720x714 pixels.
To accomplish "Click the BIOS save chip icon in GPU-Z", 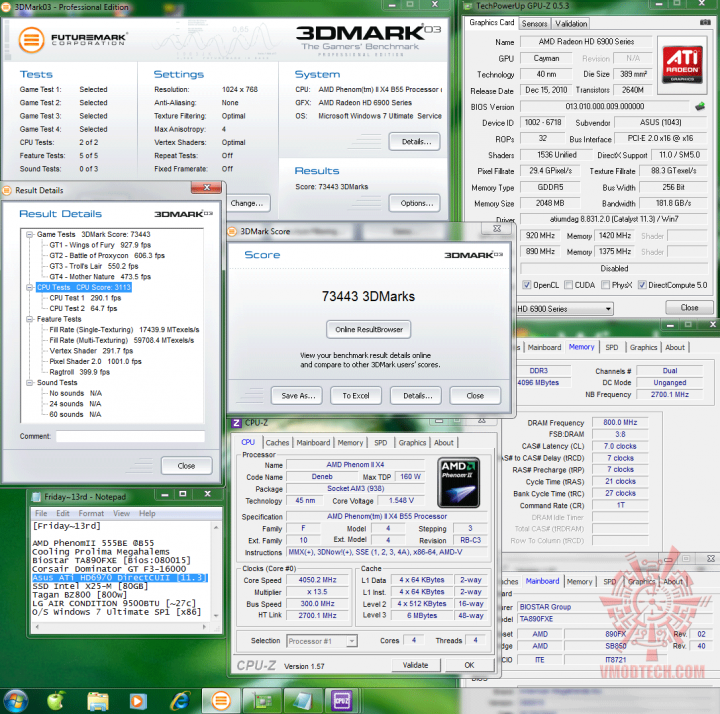I will click(700, 107).
